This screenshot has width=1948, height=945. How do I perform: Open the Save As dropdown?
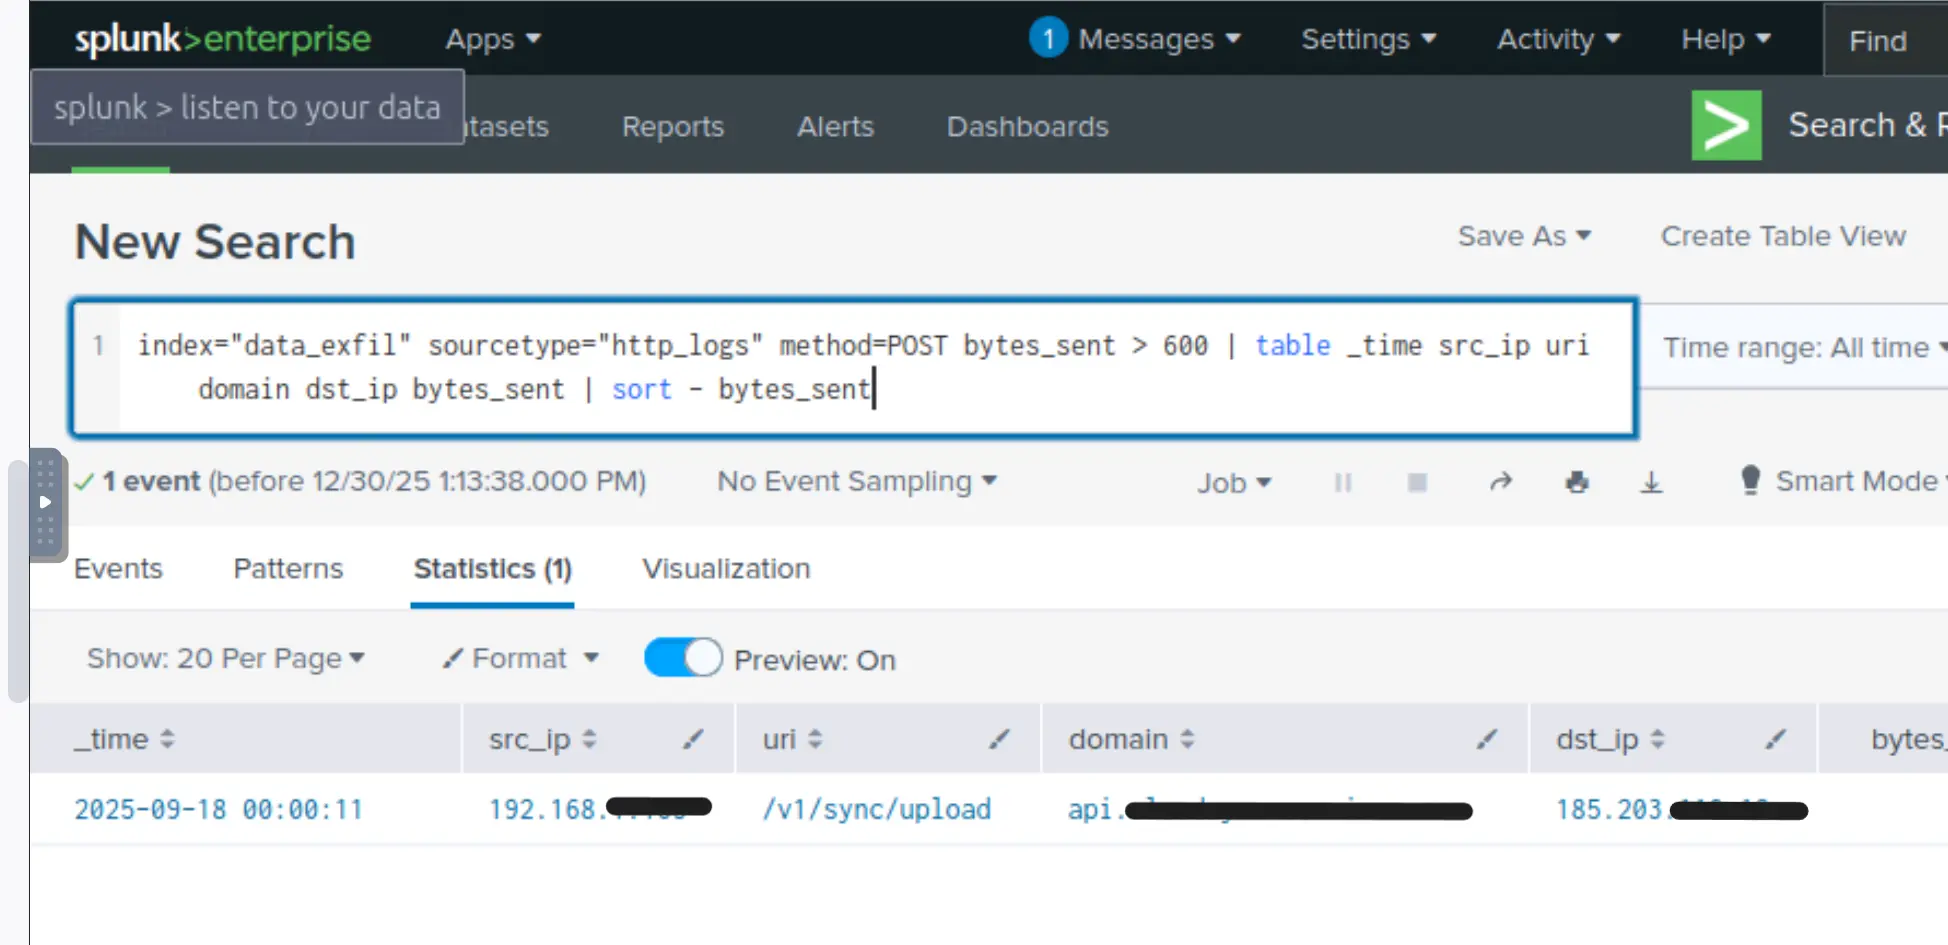pos(1523,236)
